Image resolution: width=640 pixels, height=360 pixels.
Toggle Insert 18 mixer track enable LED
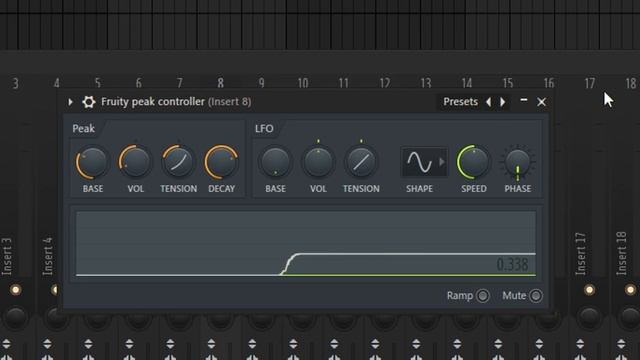(630, 290)
